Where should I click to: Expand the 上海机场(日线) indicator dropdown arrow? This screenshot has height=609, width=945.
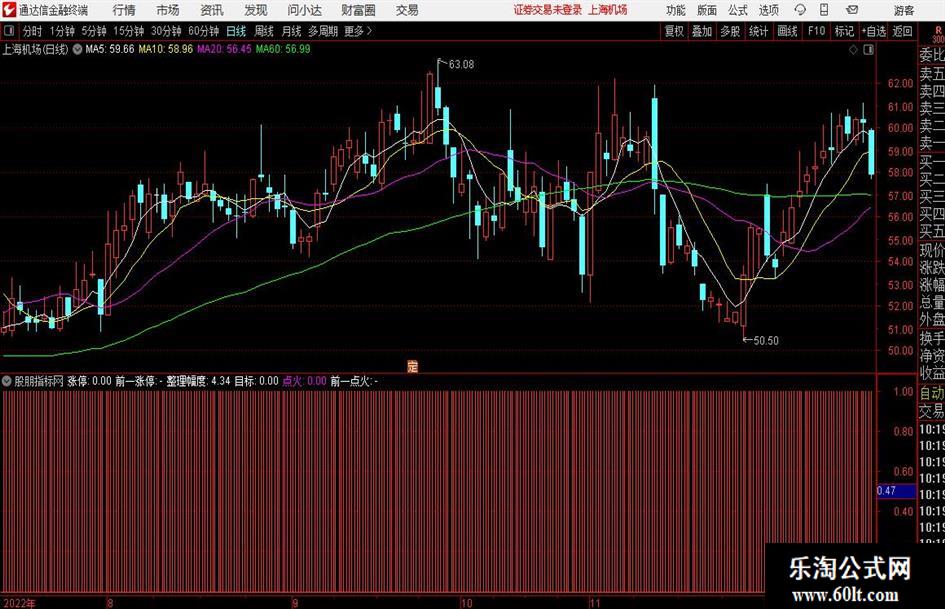[x=77, y=49]
